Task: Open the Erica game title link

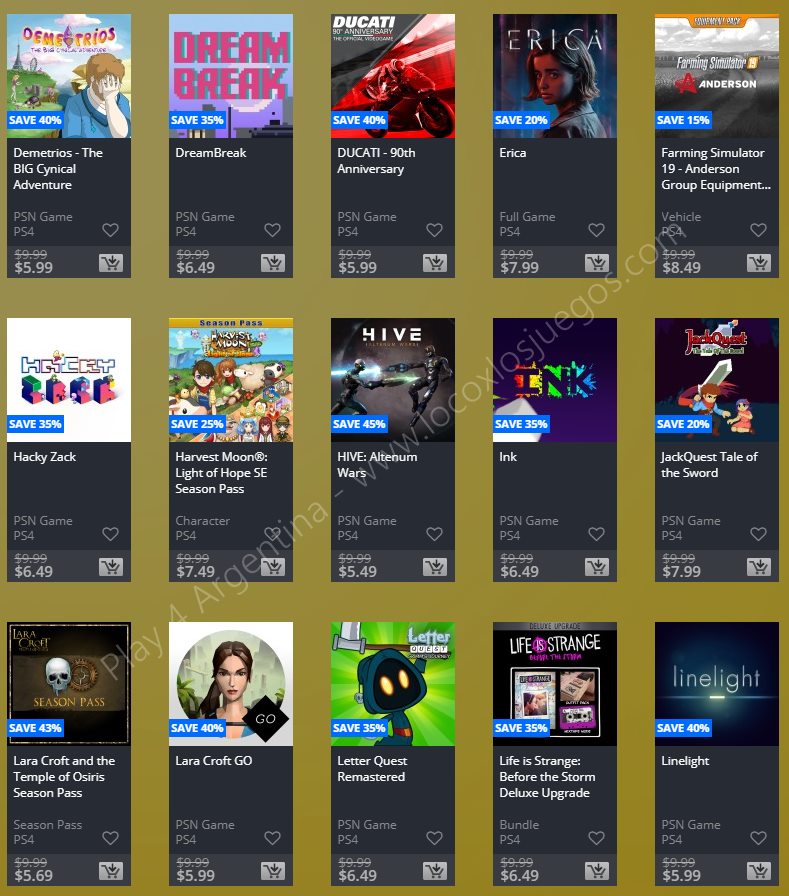Action: (x=512, y=153)
